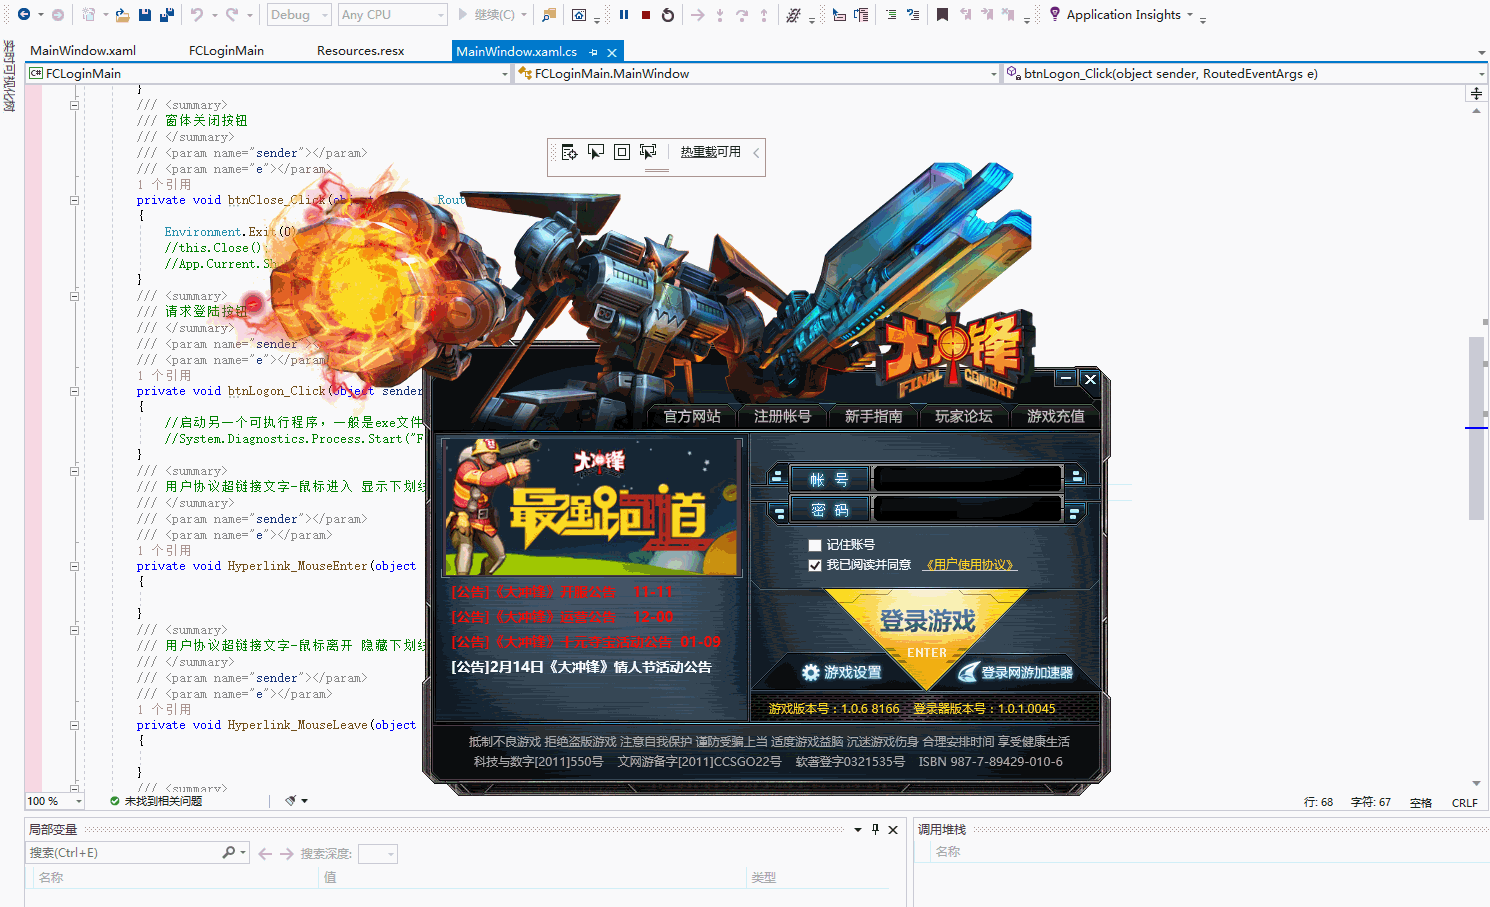Close the MainWindow.xaml.cs tab
The height and width of the screenshot is (907, 1490).
[612, 51]
